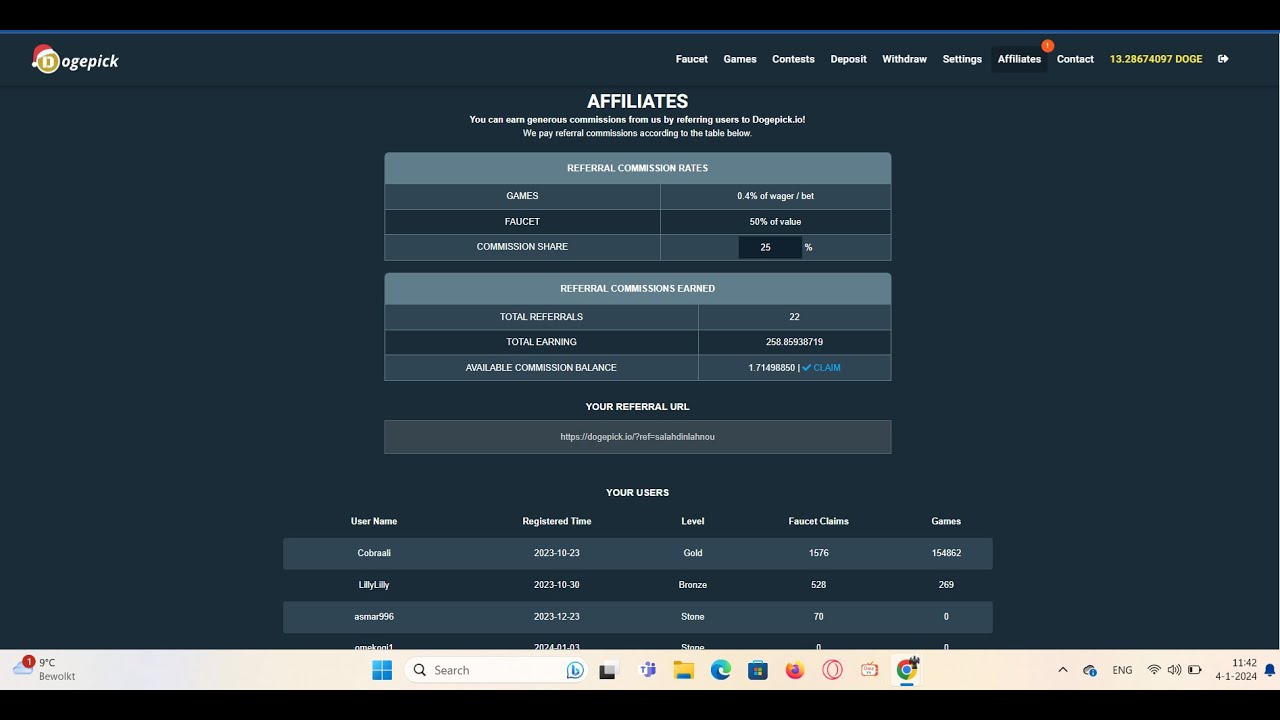The image size is (1280, 720).
Task: Open the notification bell in system tray
Action: click(1269, 670)
